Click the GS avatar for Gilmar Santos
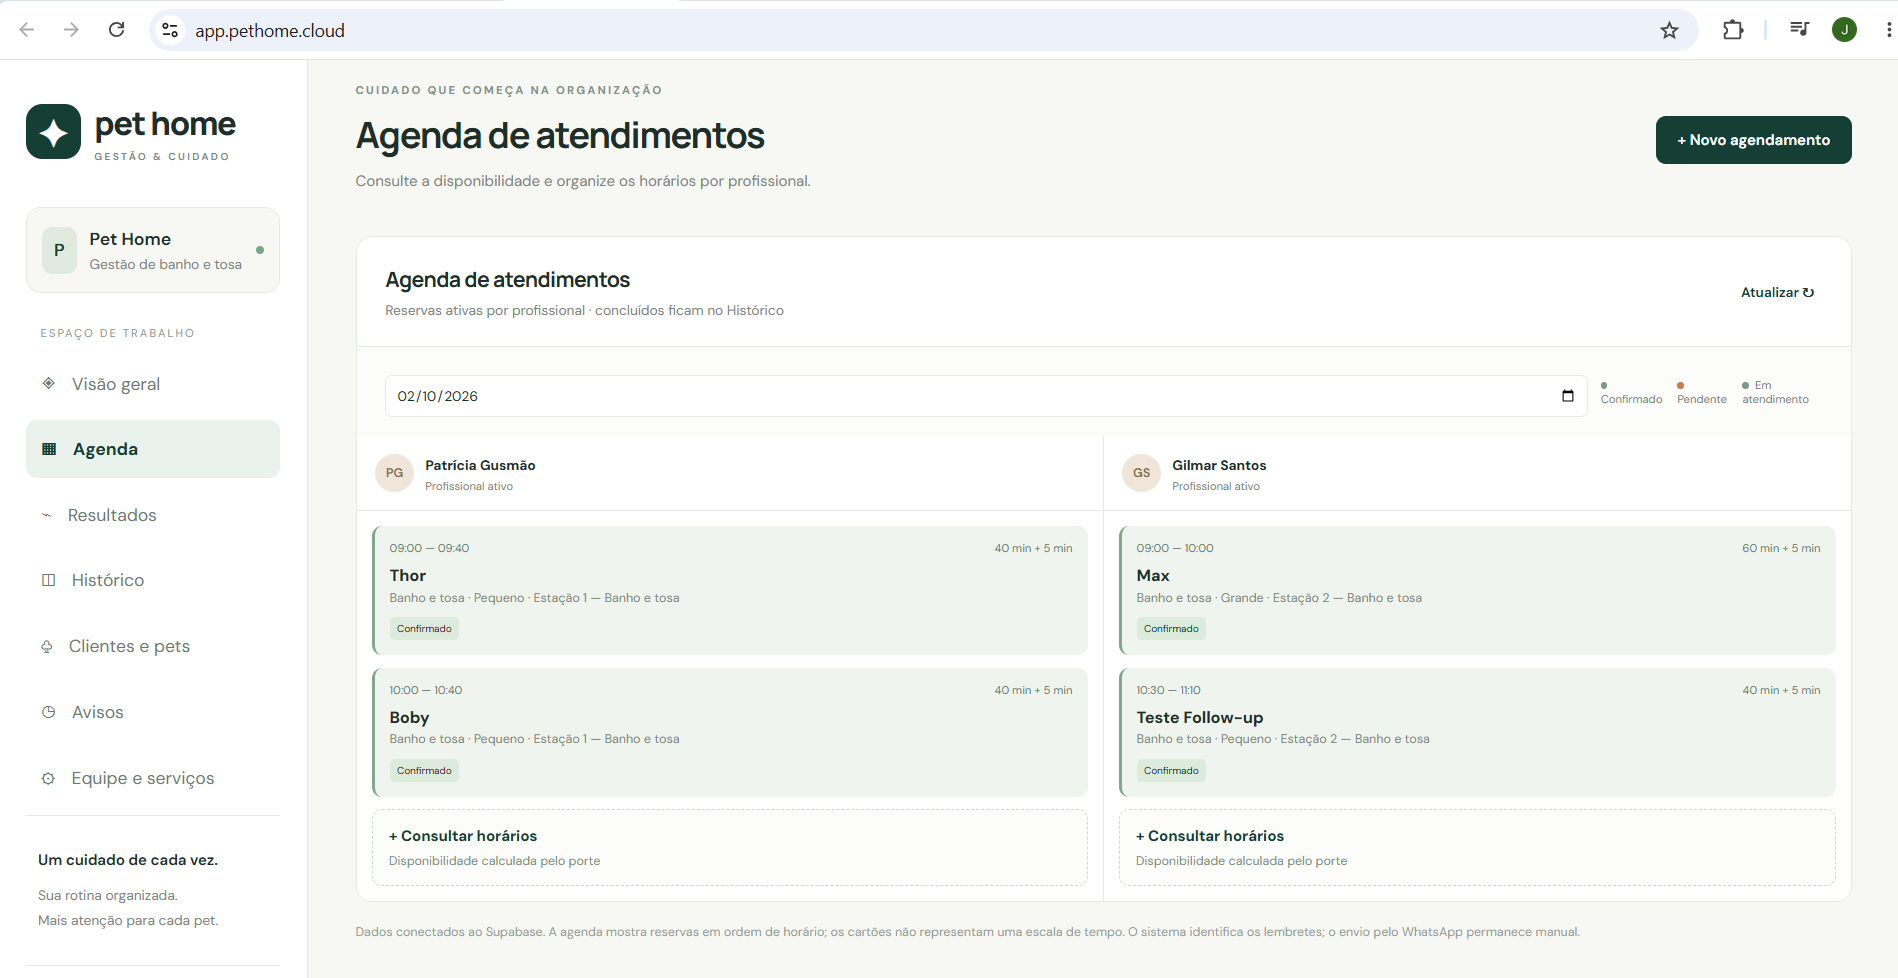The image size is (1898, 978). pyautogui.click(x=1141, y=473)
